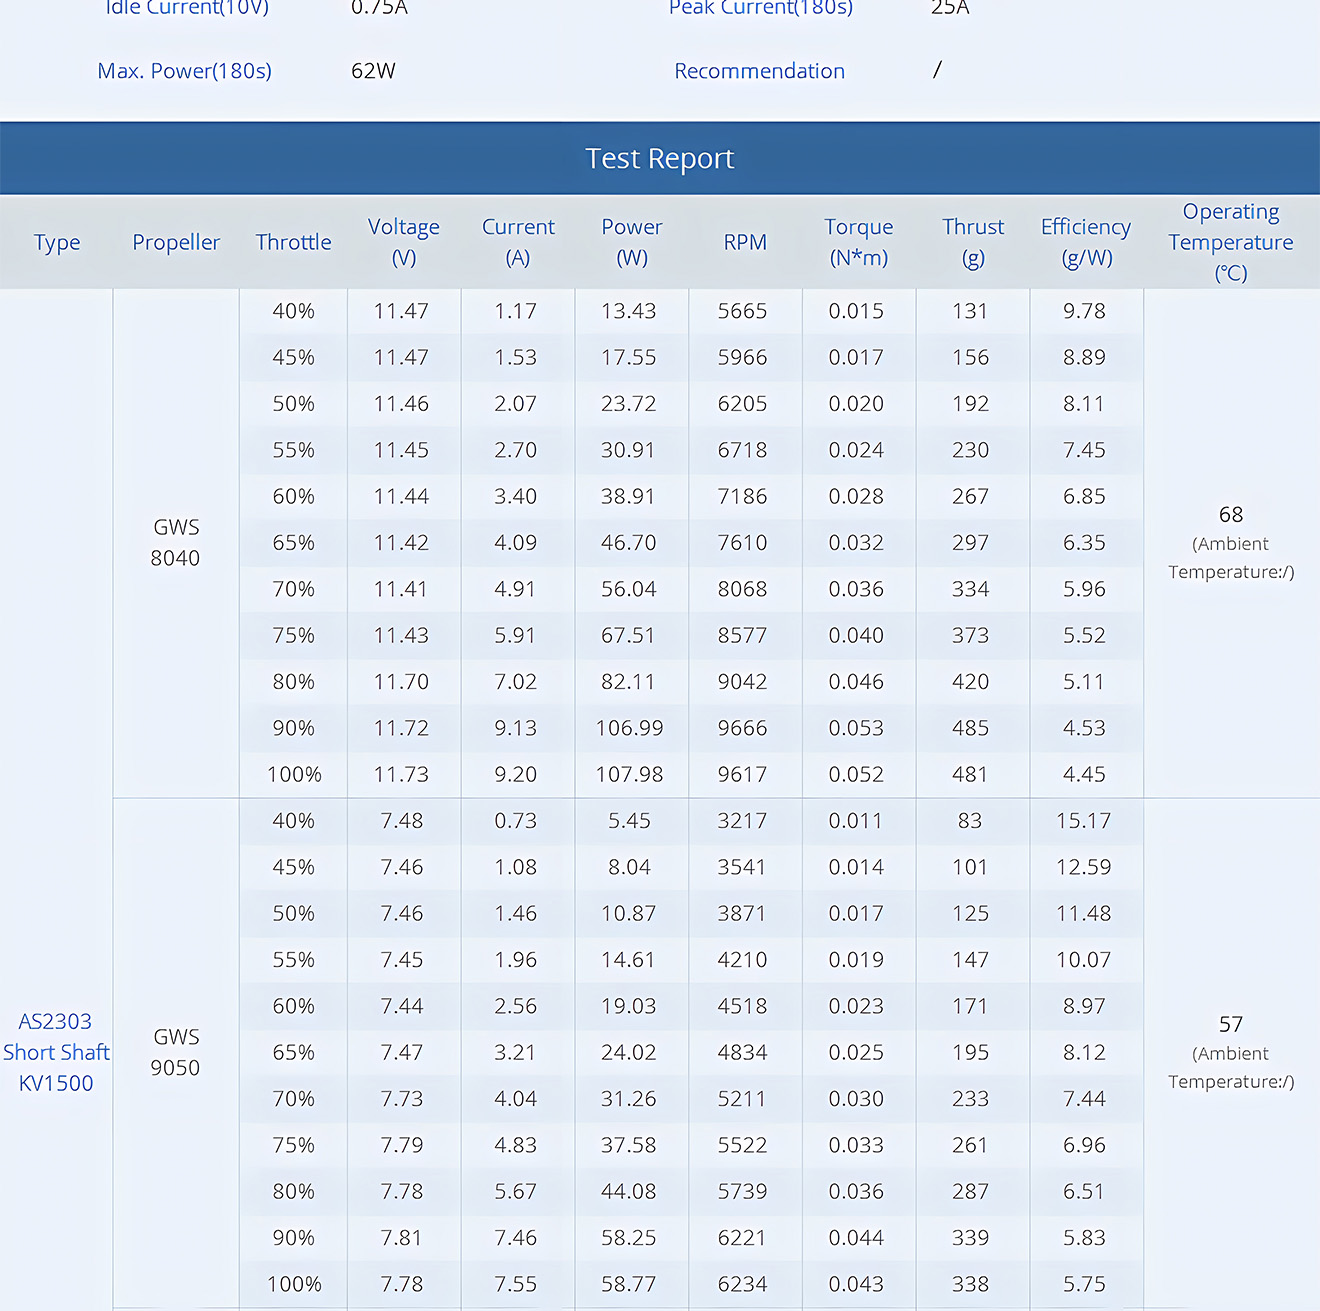Image resolution: width=1320 pixels, height=1311 pixels.
Task: Click the Test Report section header
Action: 660,159
